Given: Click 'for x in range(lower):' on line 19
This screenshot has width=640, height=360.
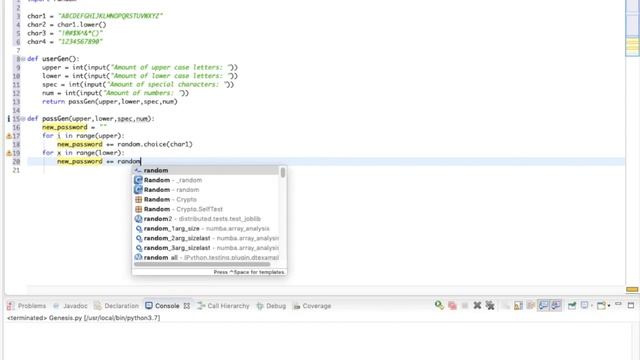Looking at the screenshot, I should [83, 153].
